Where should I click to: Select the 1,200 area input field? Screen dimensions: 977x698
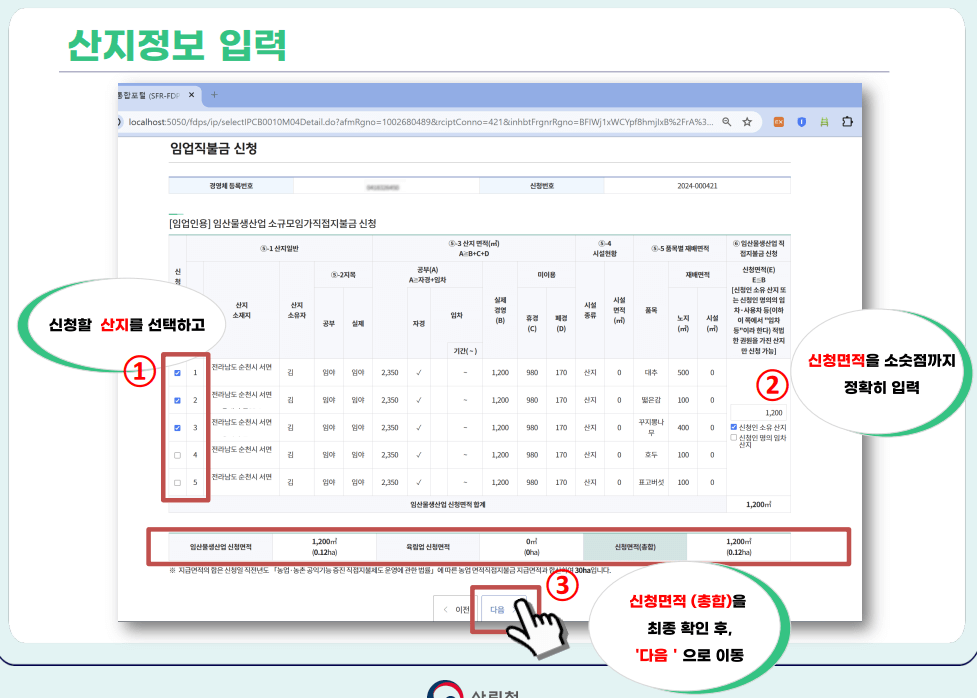[x=758, y=412]
